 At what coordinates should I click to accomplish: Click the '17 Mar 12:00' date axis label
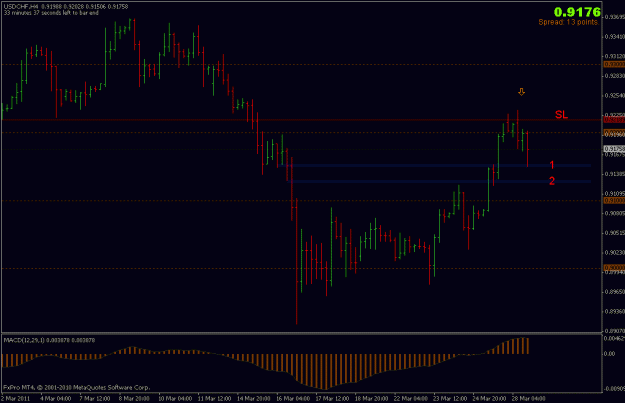click(x=332, y=398)
